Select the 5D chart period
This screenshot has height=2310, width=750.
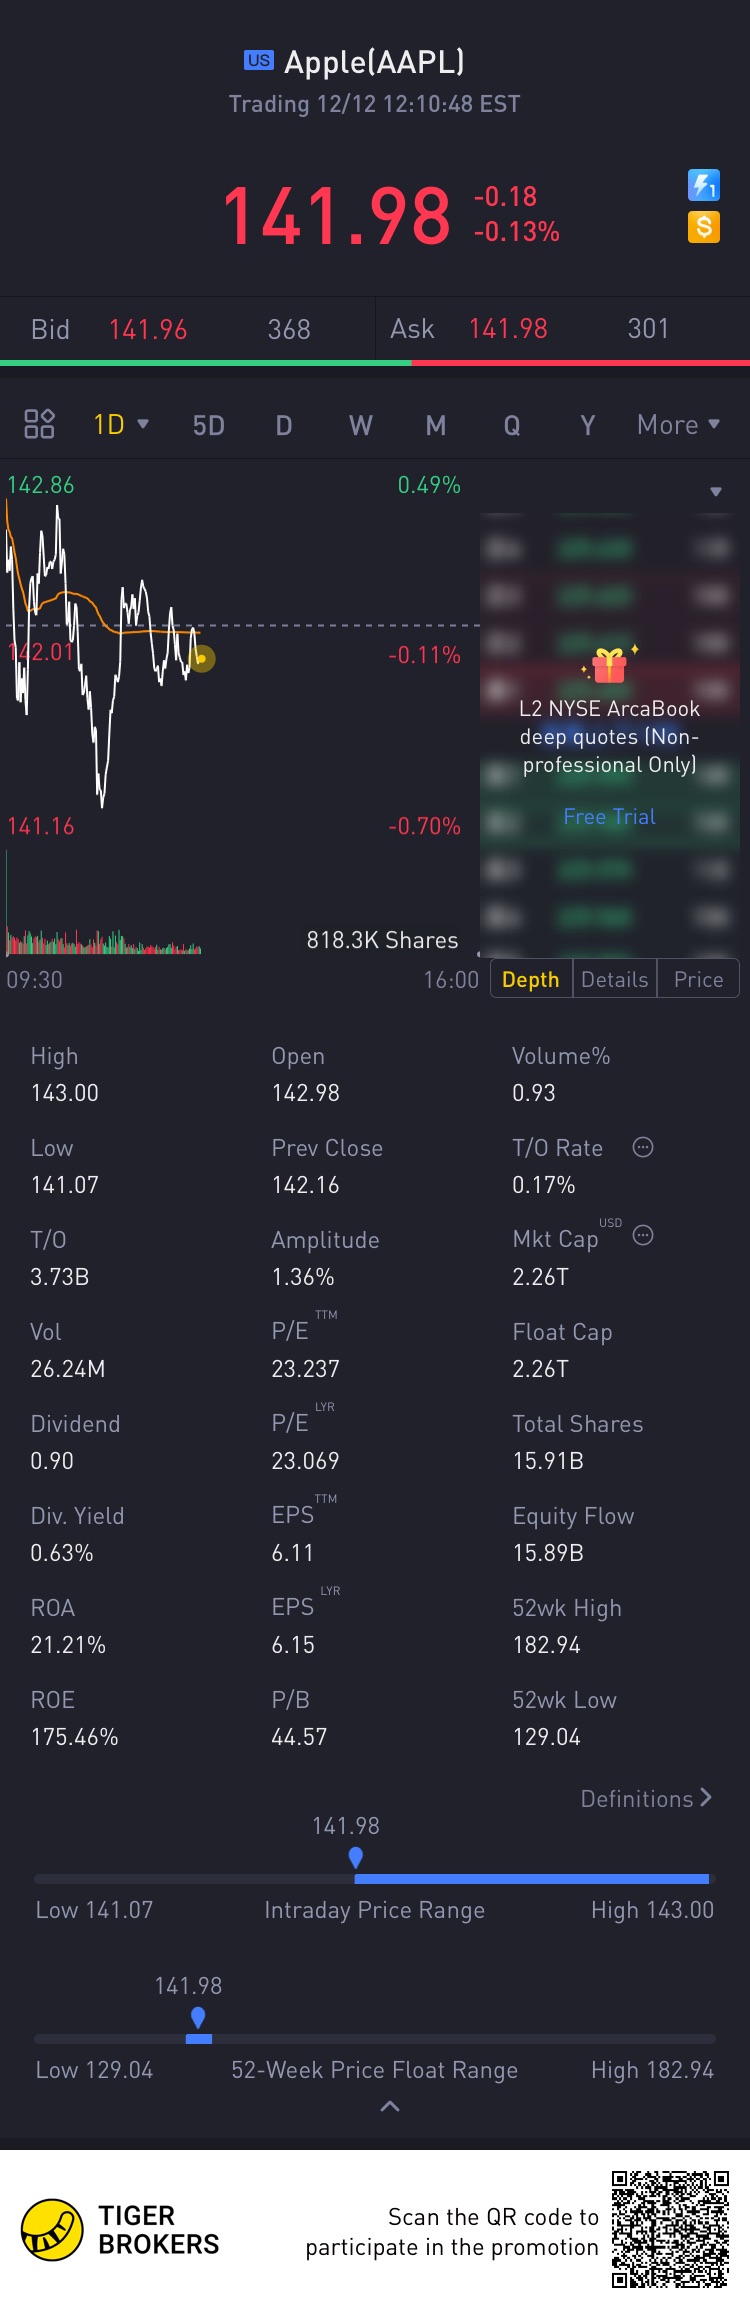click(x=208, y=426)
